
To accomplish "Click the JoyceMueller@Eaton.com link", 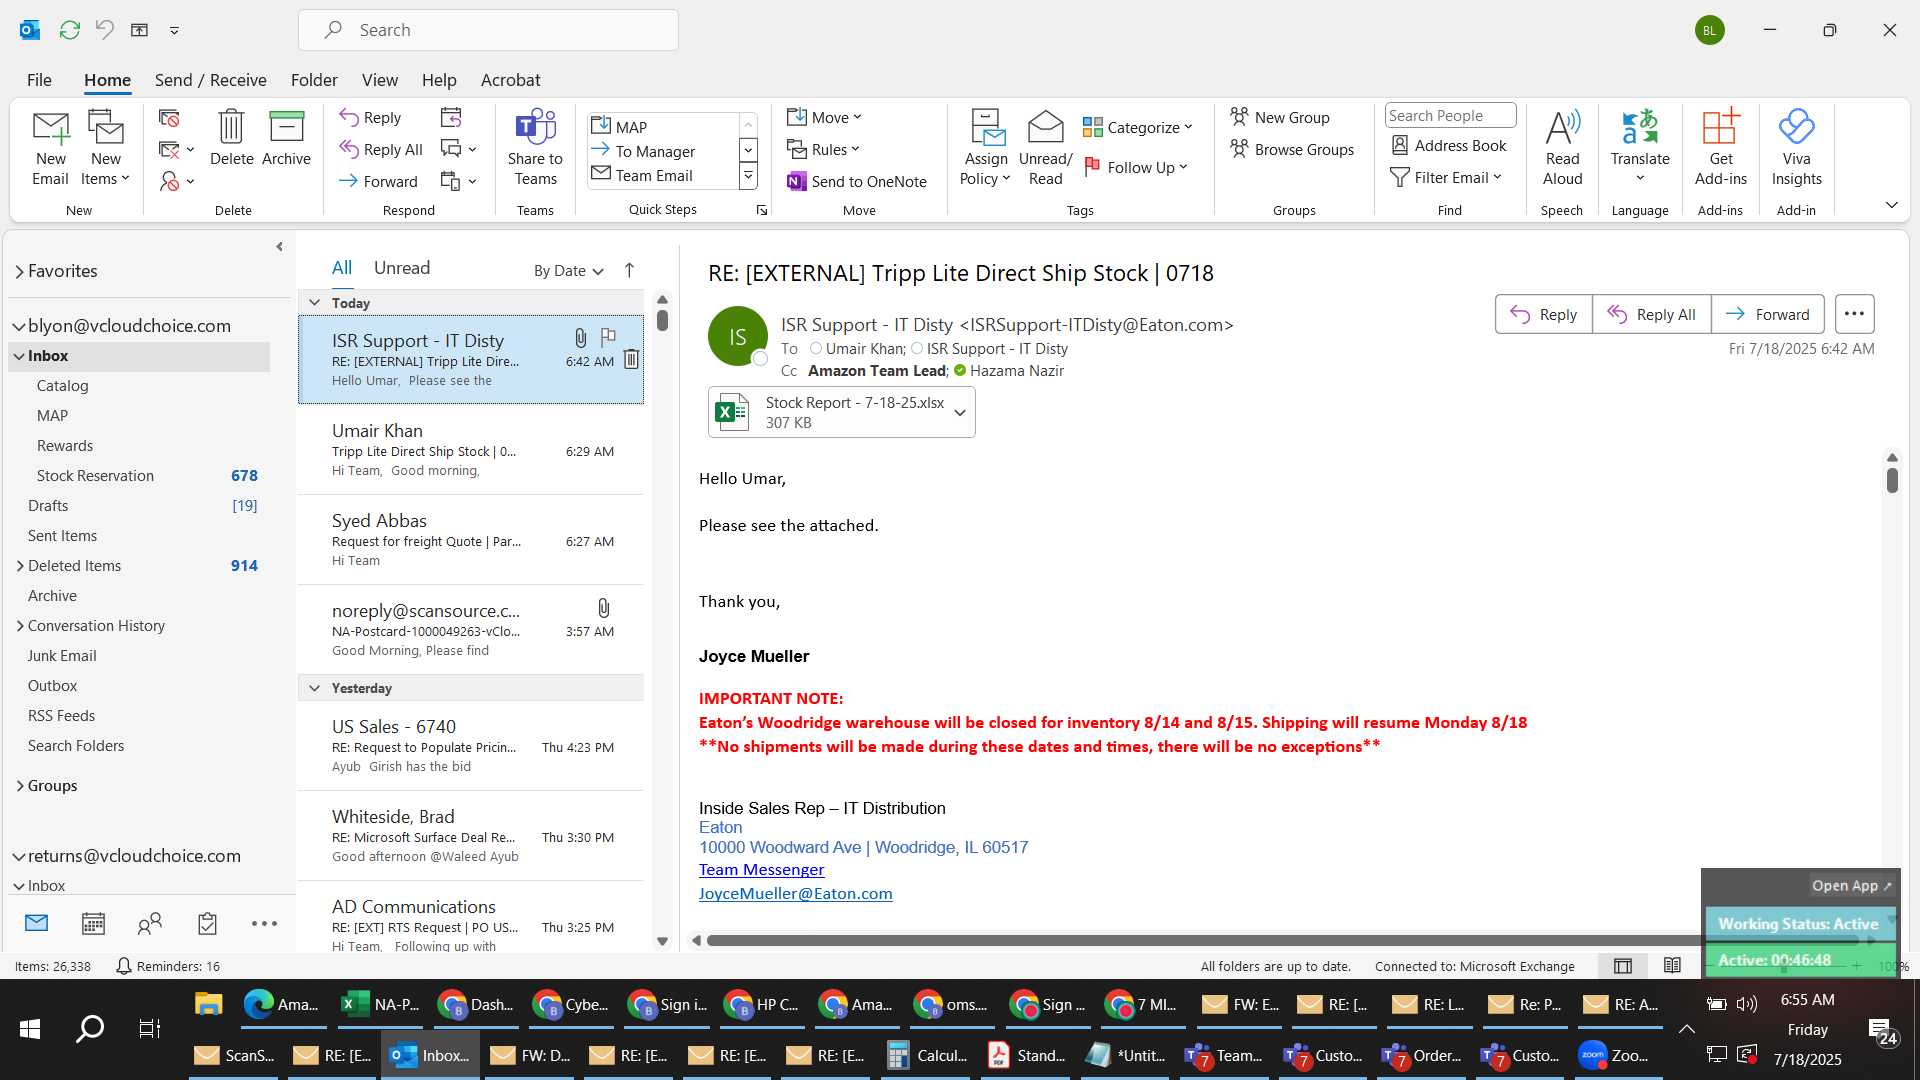I will click(x=795, y=894).
